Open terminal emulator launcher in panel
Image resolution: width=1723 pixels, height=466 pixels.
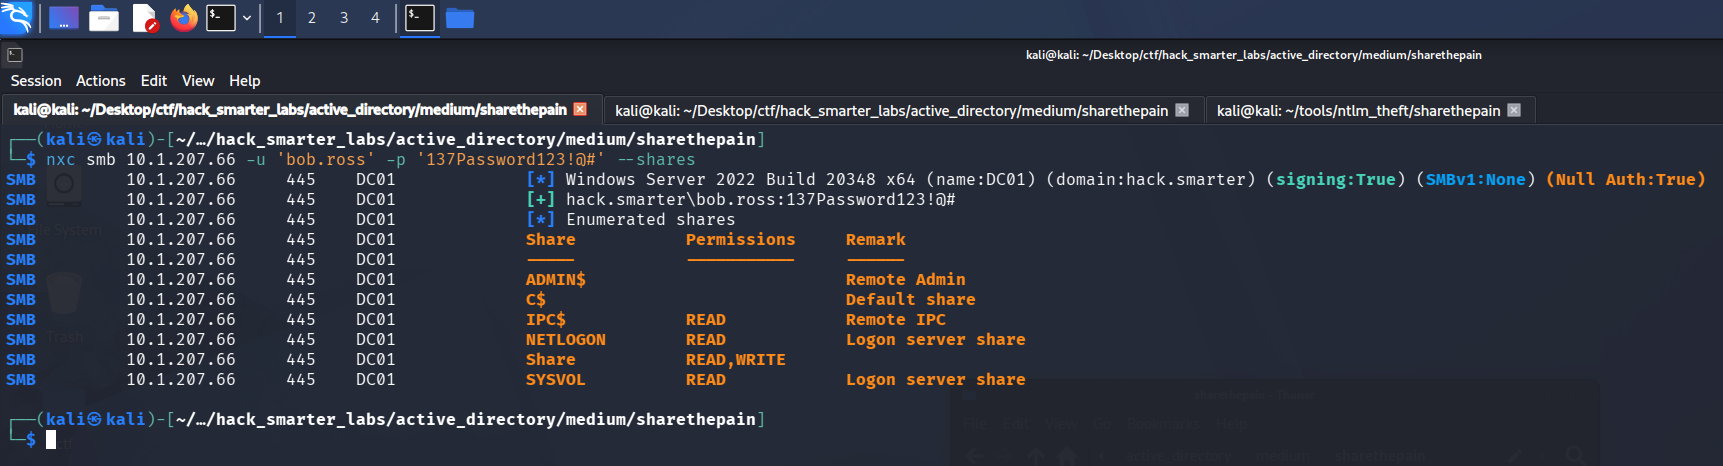[x=220, y=18]
